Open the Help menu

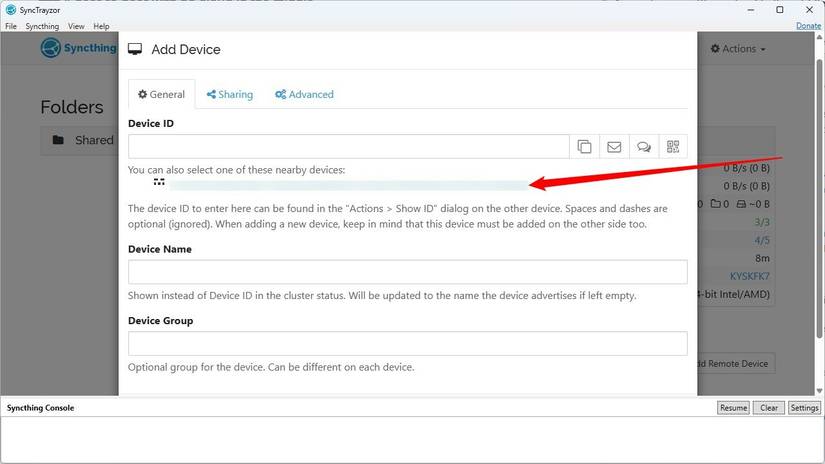101,26
